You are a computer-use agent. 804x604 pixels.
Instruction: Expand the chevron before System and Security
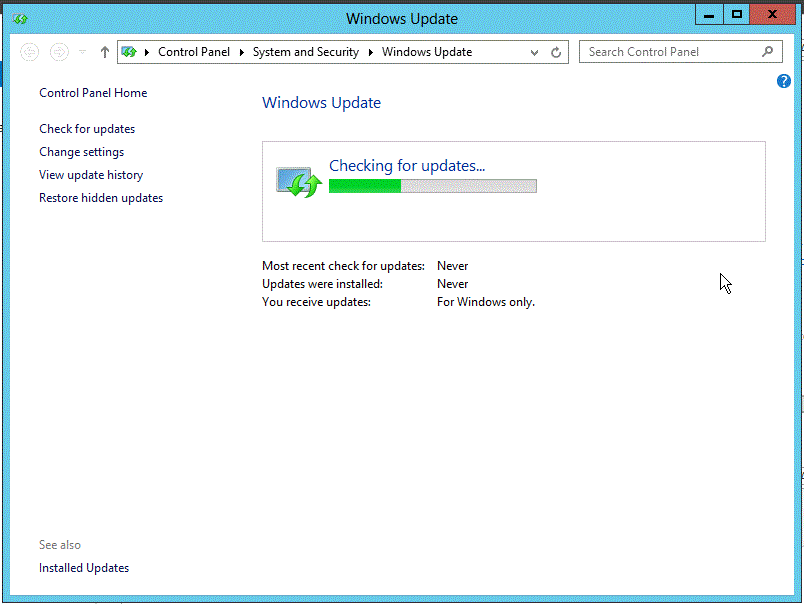pyautogui.click(x=242, y=52)
